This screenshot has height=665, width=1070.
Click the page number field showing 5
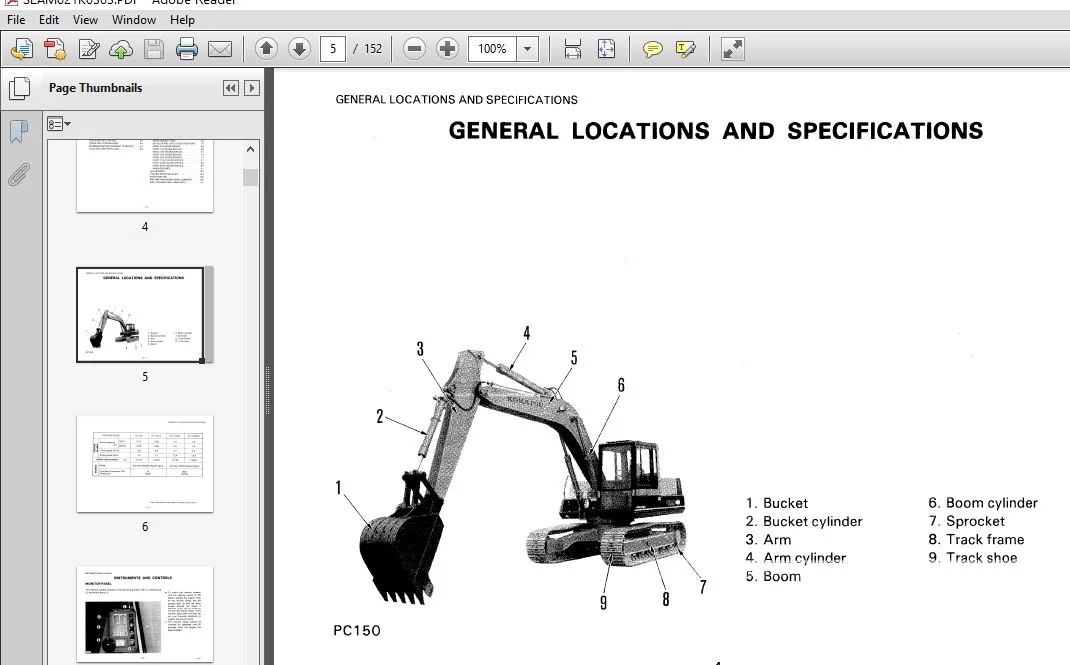pyautogui.click(x=333, y=49)
